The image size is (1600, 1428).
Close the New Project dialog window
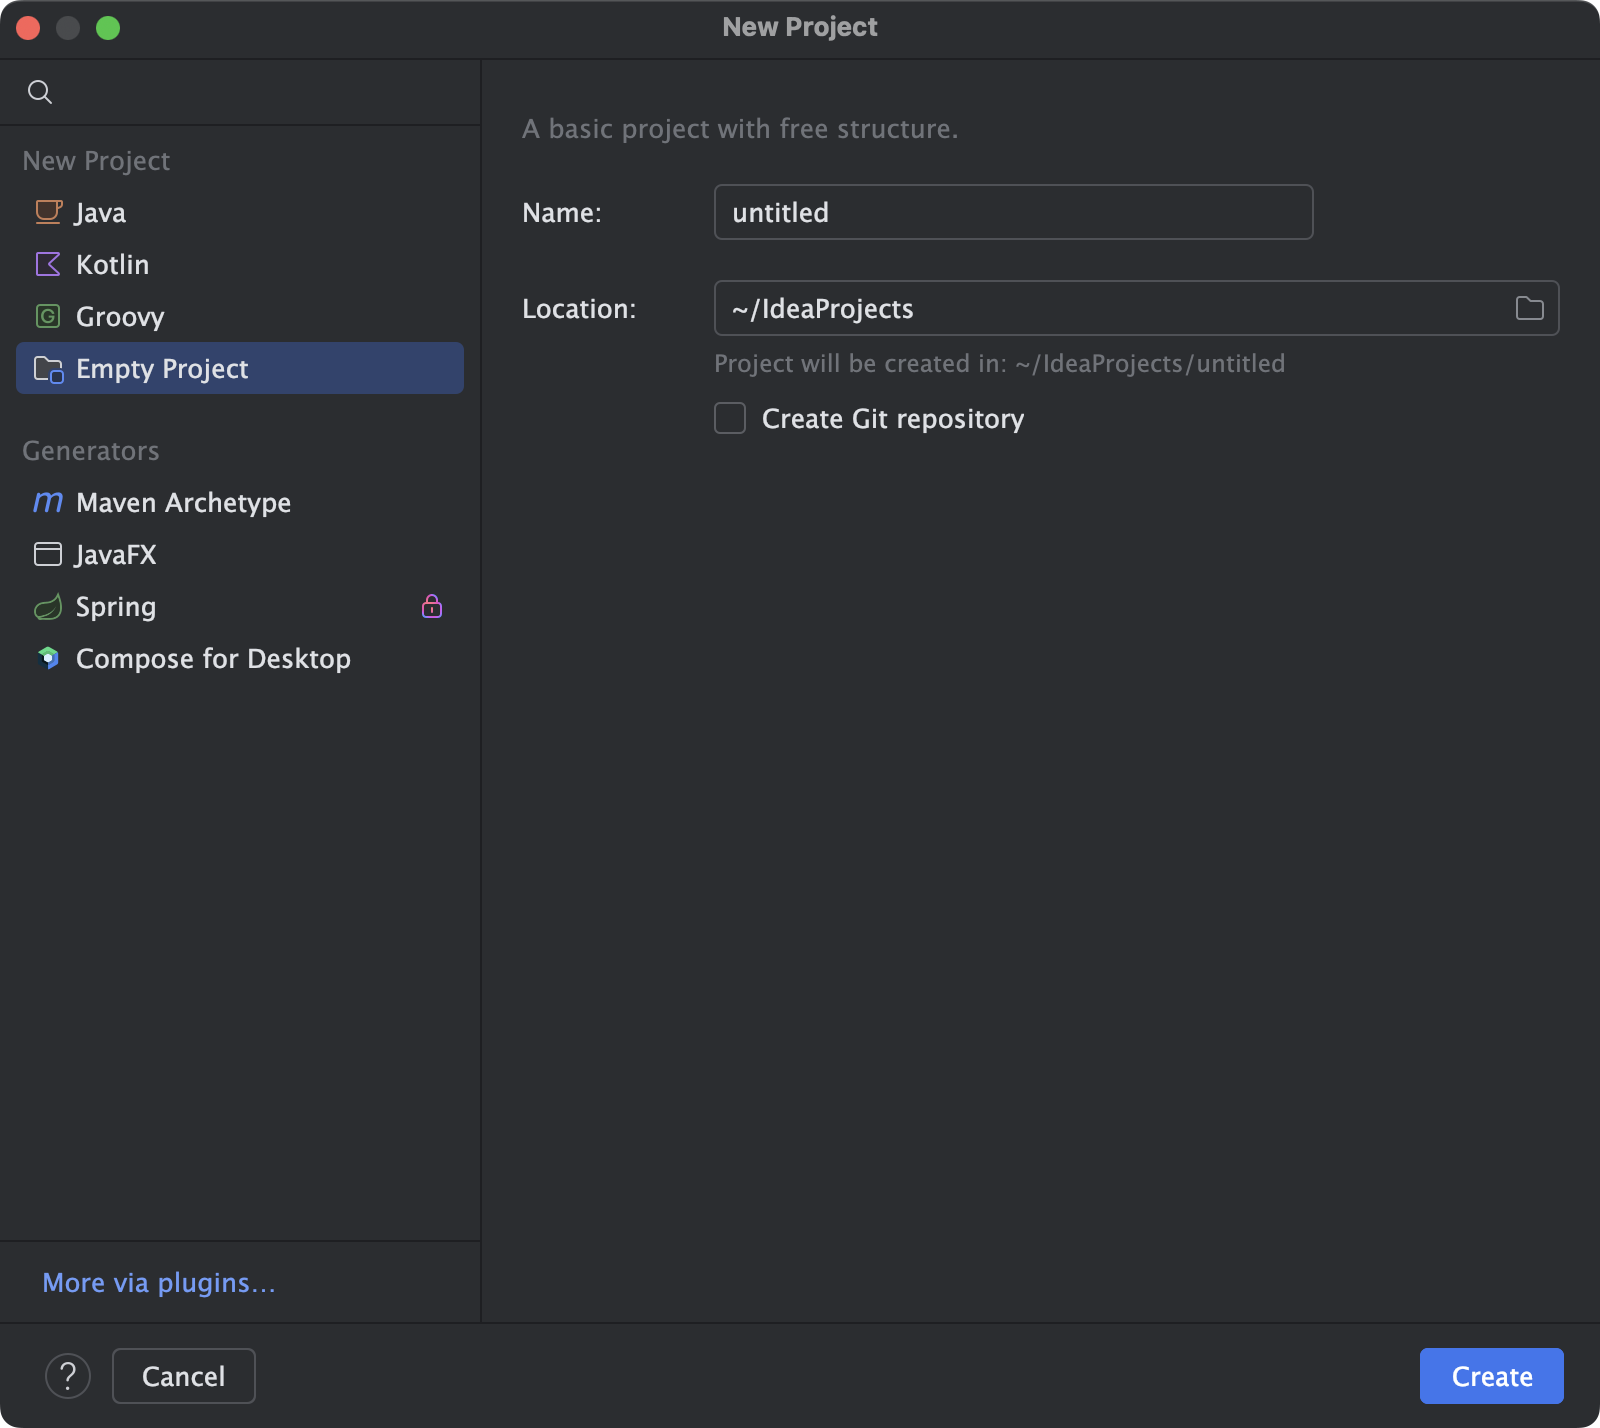pyautogui.click(x=28, y=28)
